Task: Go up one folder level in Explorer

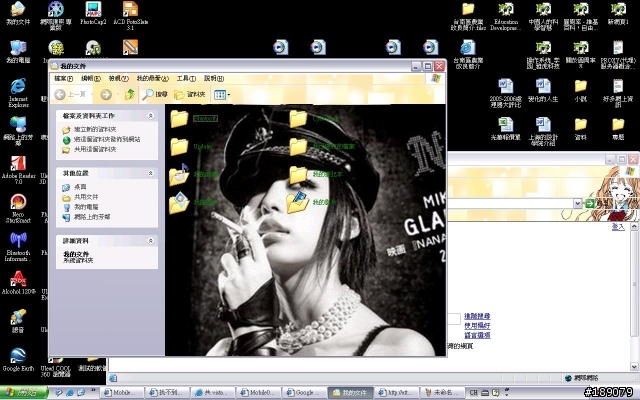Action: [x=130, y=95]
